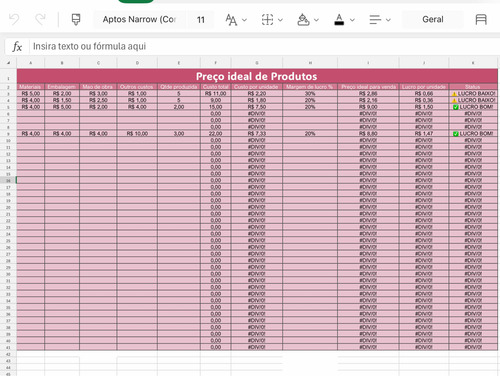Undo the last action
The width and height of the screenshot is (500, 376).
pos(14,20)
